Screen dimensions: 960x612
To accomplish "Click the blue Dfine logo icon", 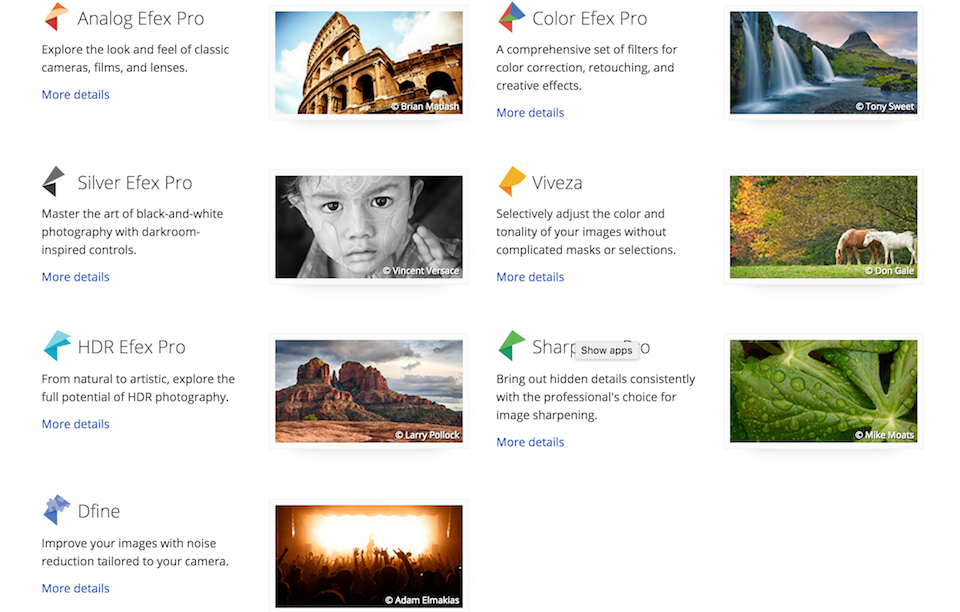I will click(x=56, y=510).
